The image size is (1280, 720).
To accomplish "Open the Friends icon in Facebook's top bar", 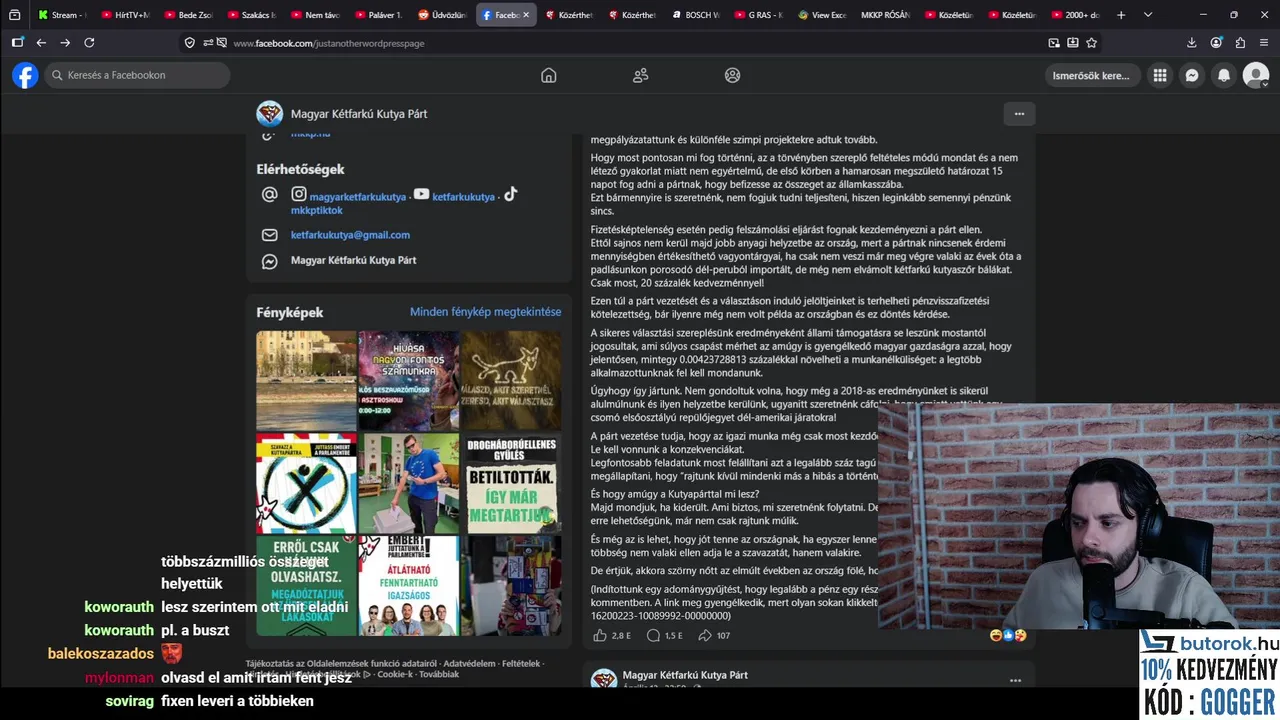I will pos(640,75).
